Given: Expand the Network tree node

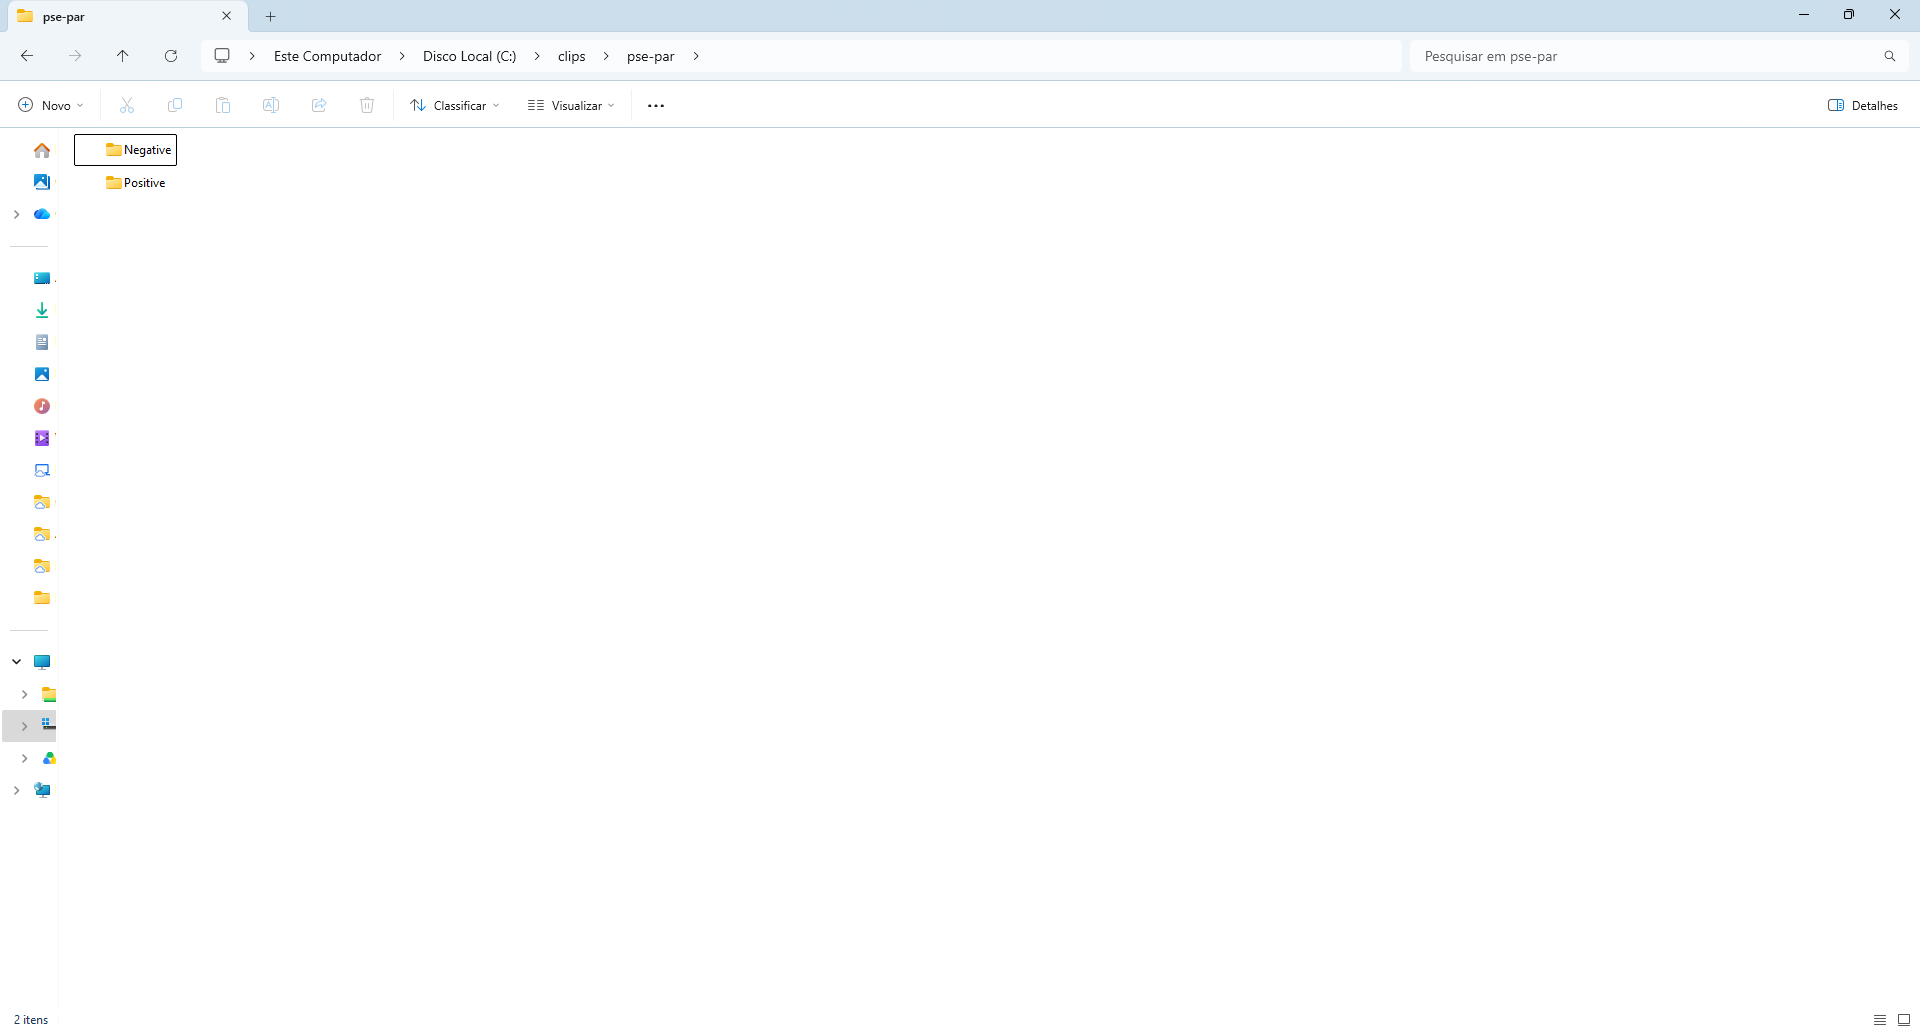Looking at the screenshot, I should pyautogui.click(x=16, y=790).
